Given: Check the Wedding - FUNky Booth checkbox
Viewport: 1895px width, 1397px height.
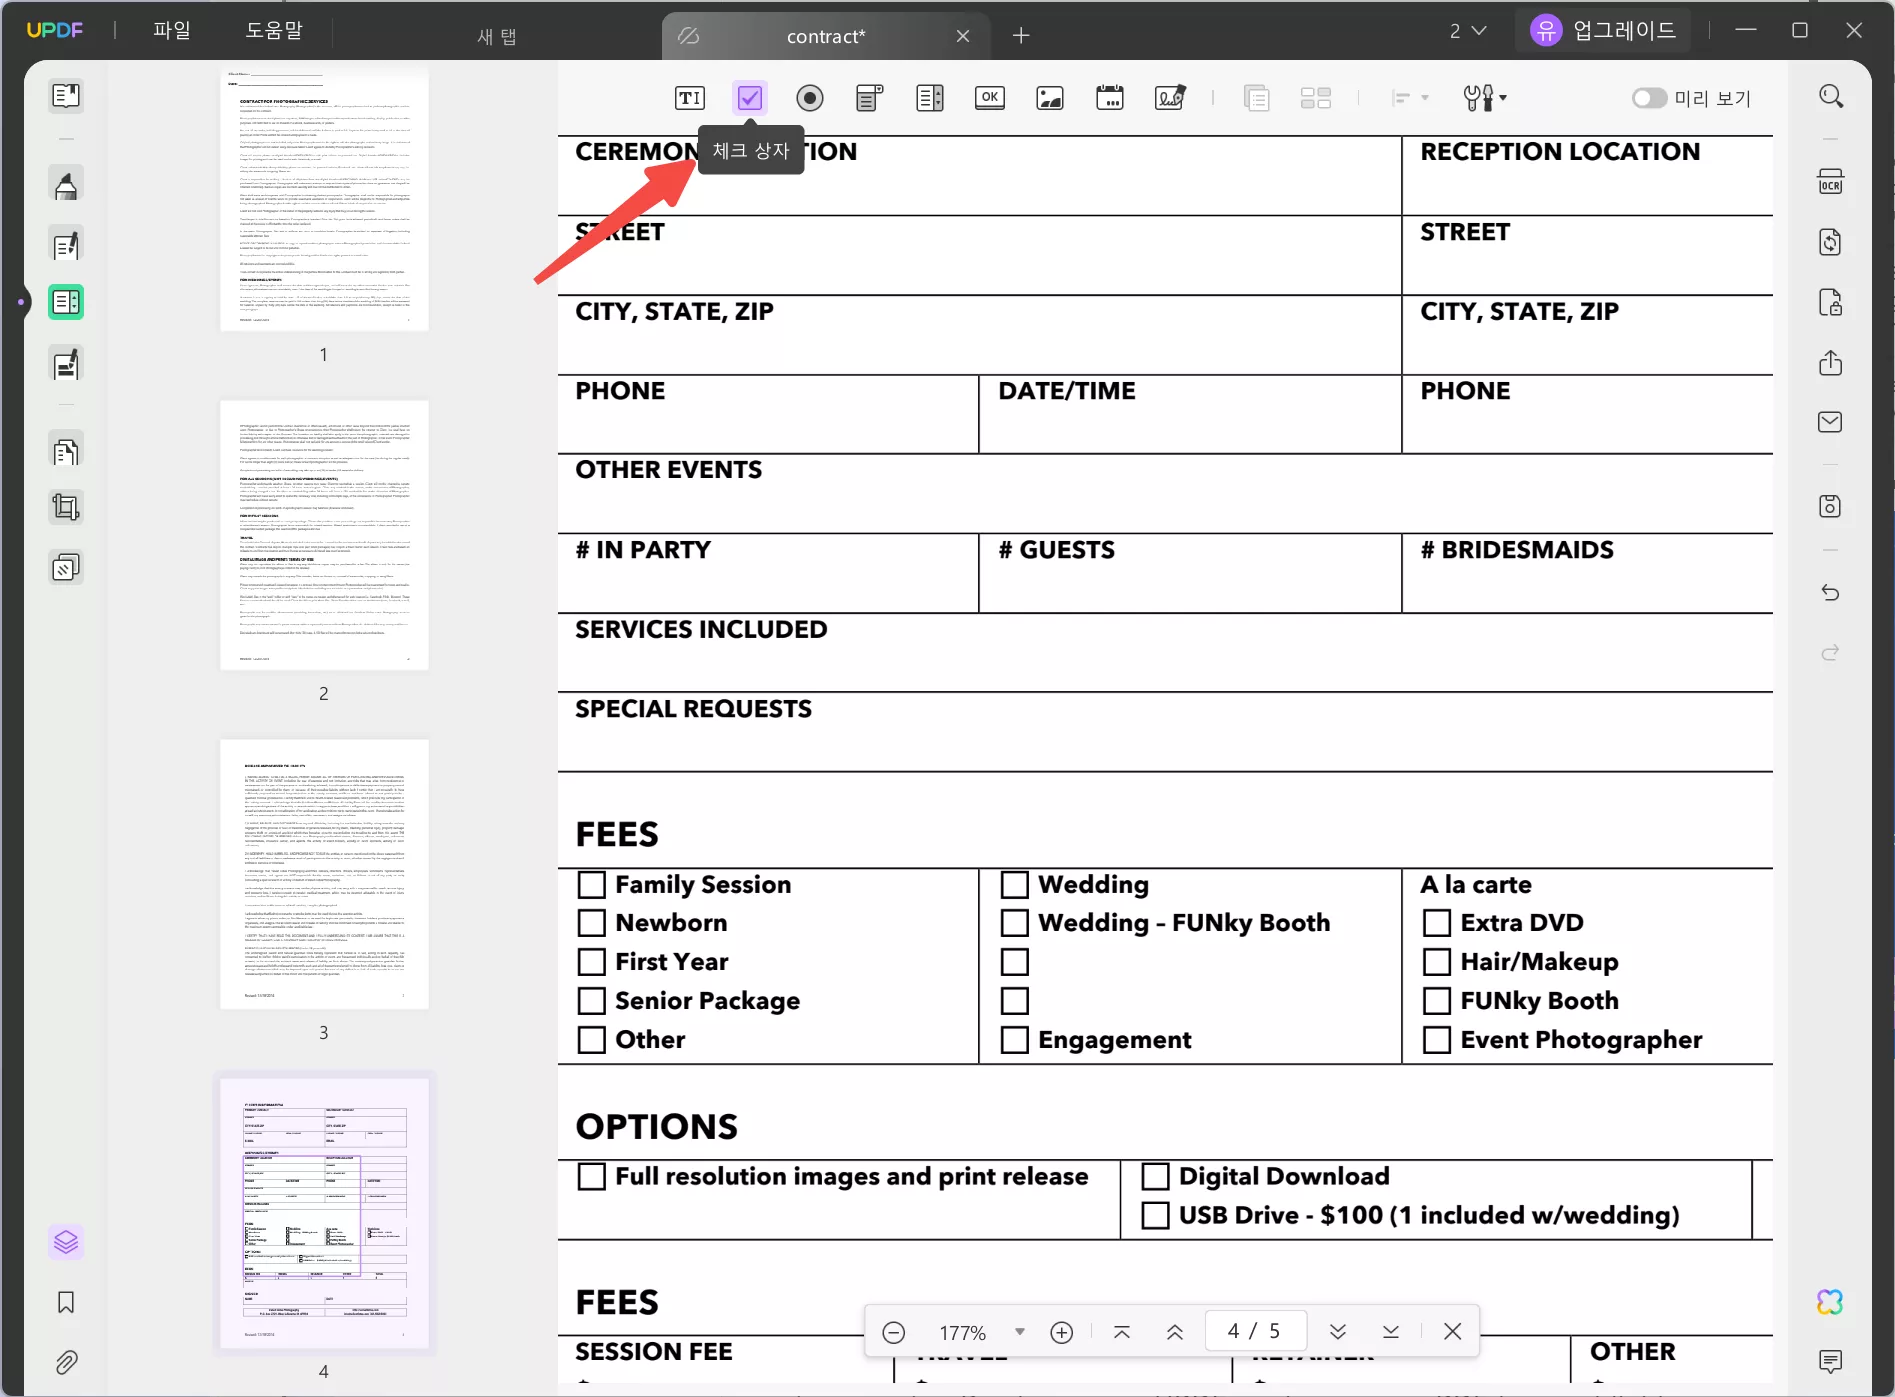Looking at the screenshot, I should pyautogui.click(x=1015, y=923).
